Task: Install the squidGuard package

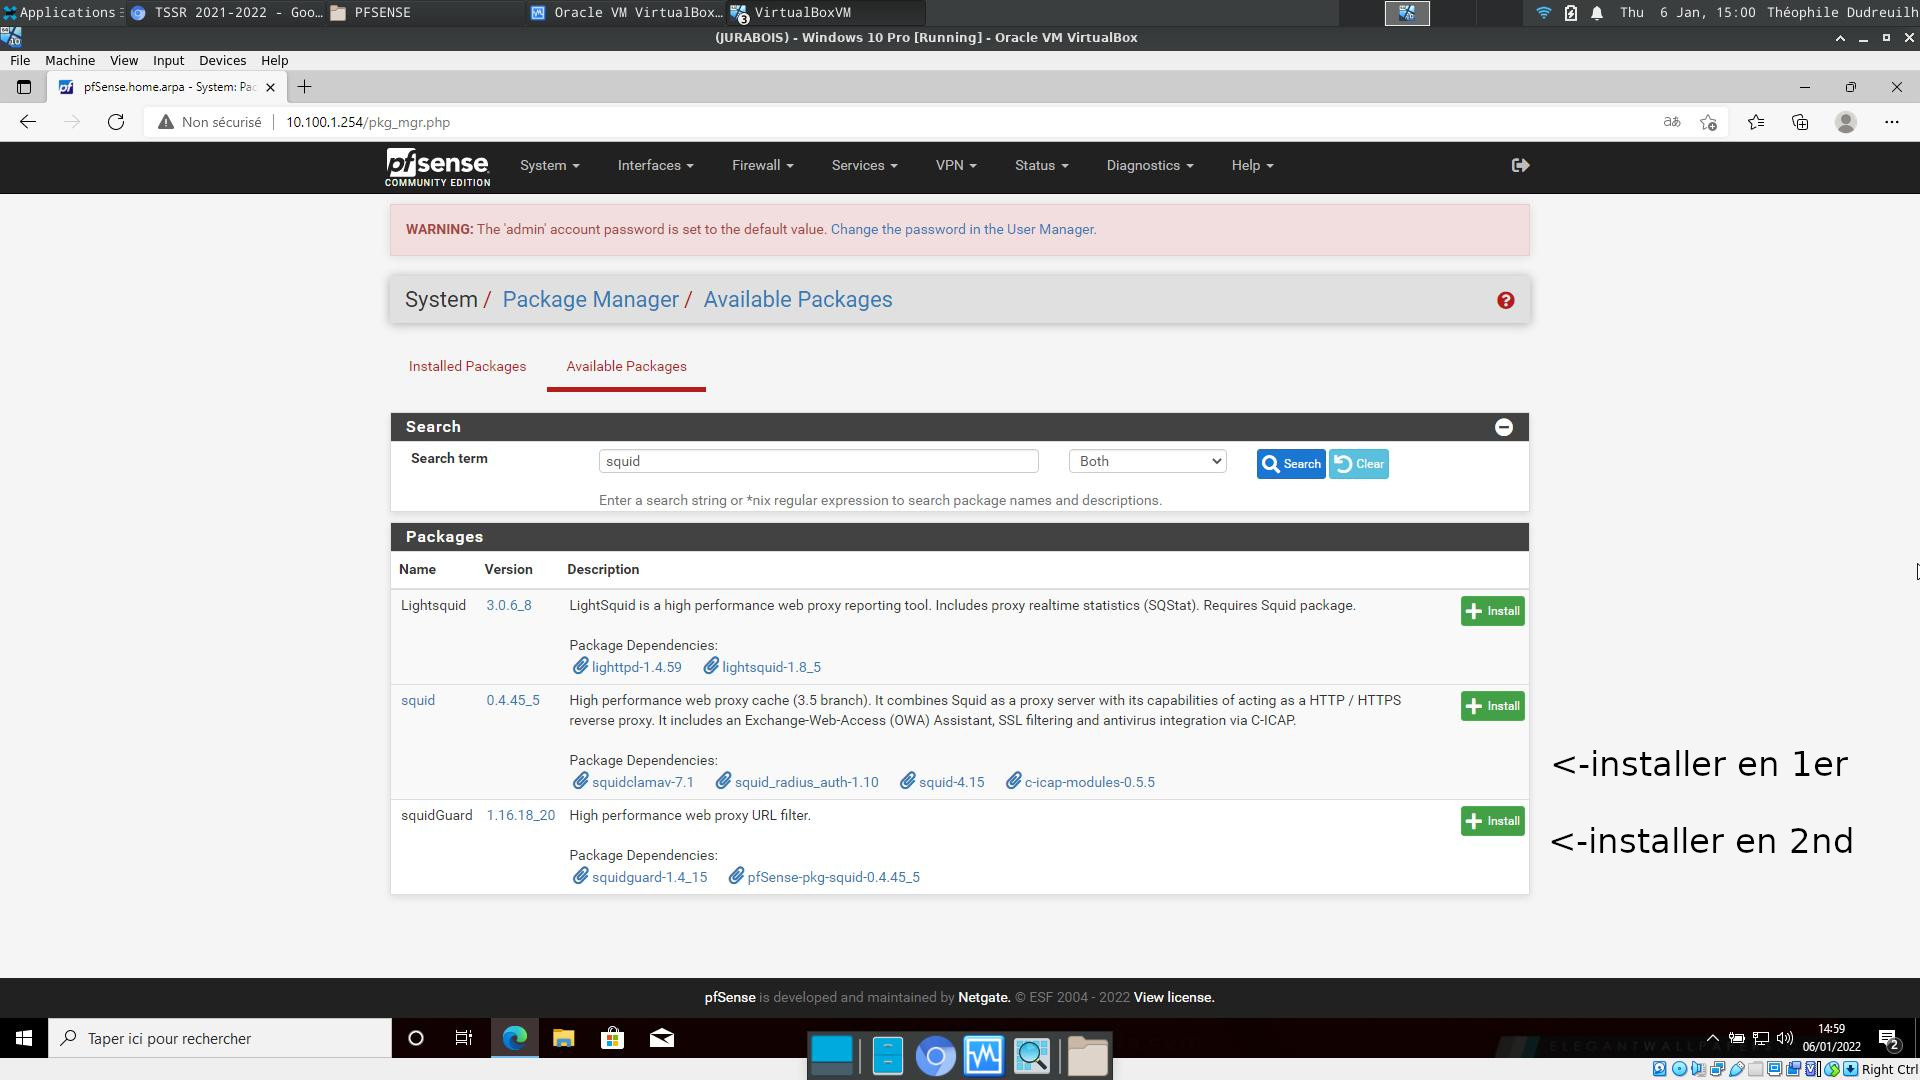Action: click(x=1492, y=821)
